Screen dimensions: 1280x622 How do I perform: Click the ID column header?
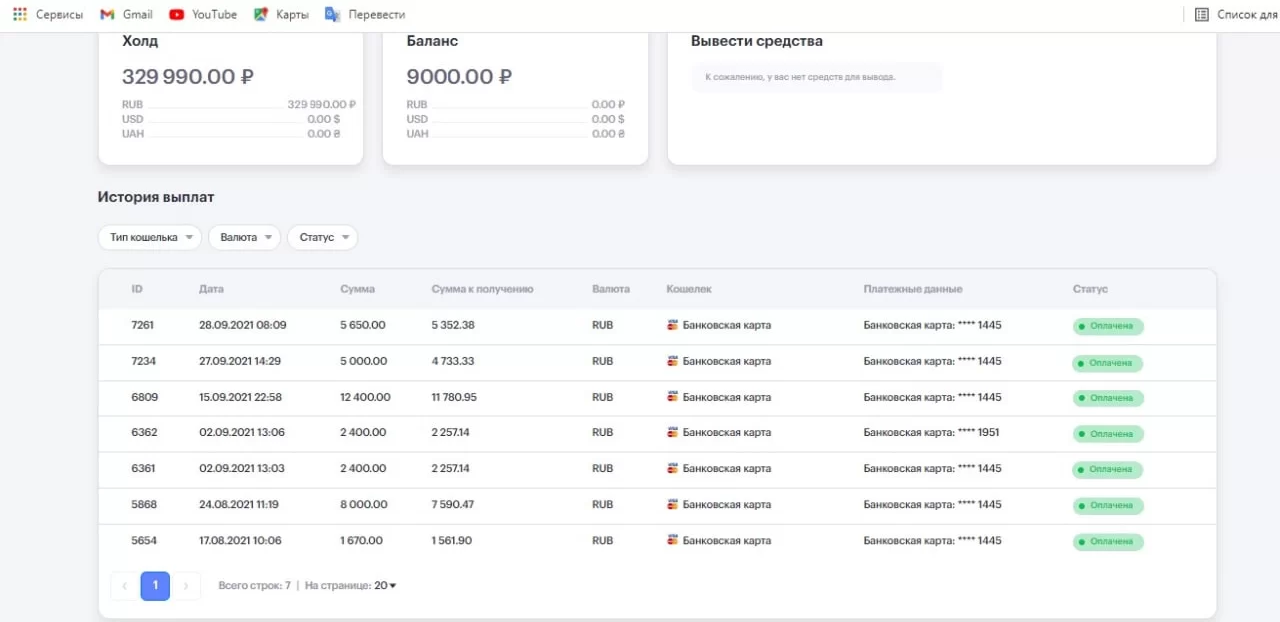pos(137,289)
